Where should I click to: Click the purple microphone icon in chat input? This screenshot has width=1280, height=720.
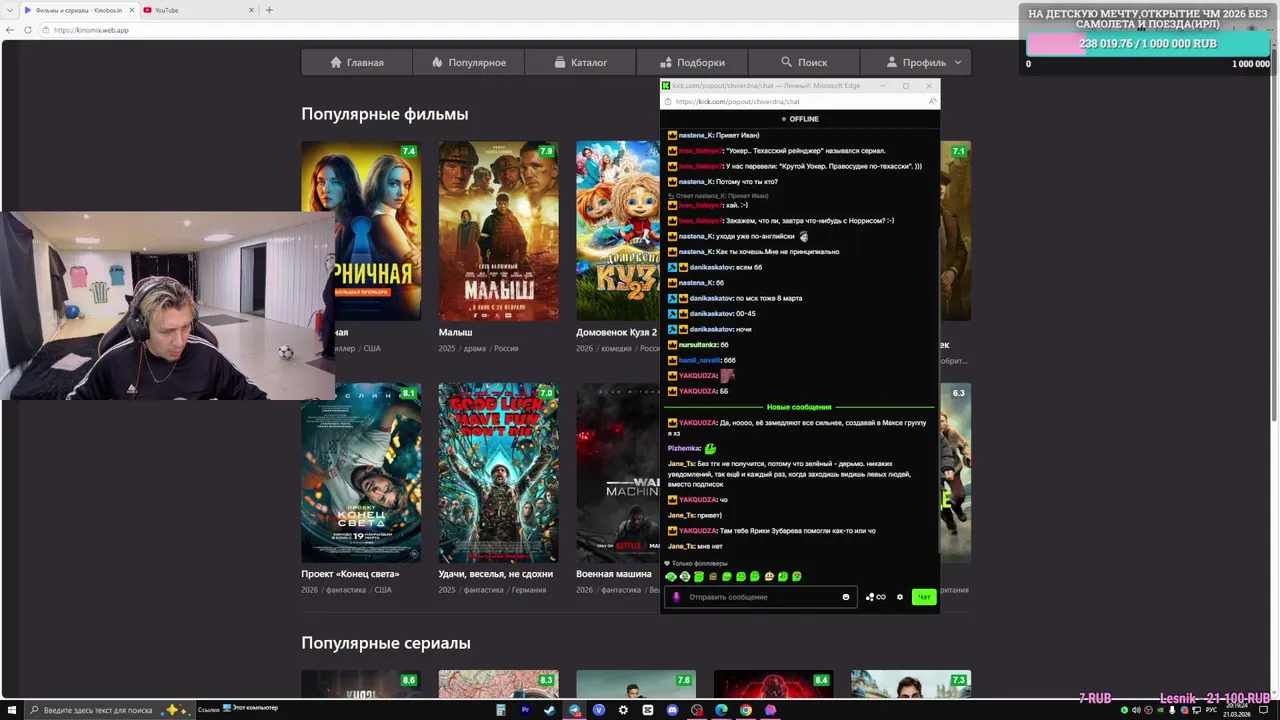676,597
